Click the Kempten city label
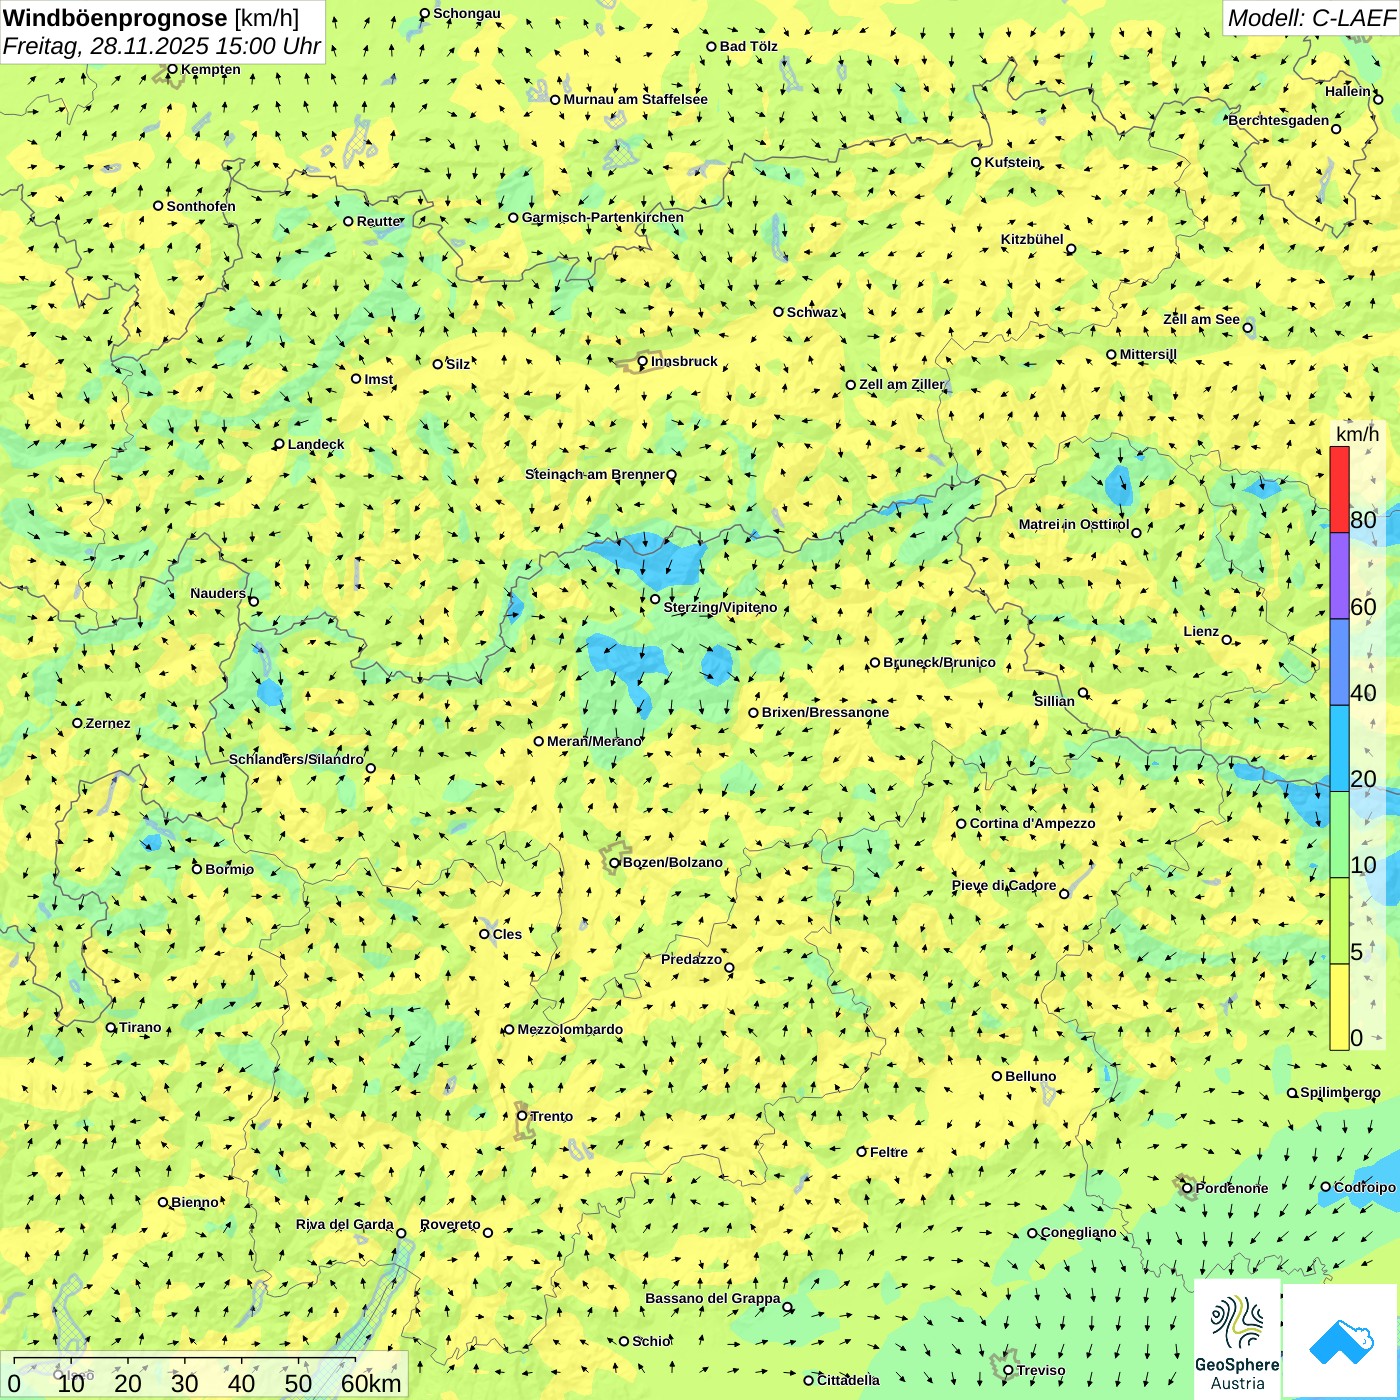This screenshot has height=1400, width=1400. click(x=210, y=69)
